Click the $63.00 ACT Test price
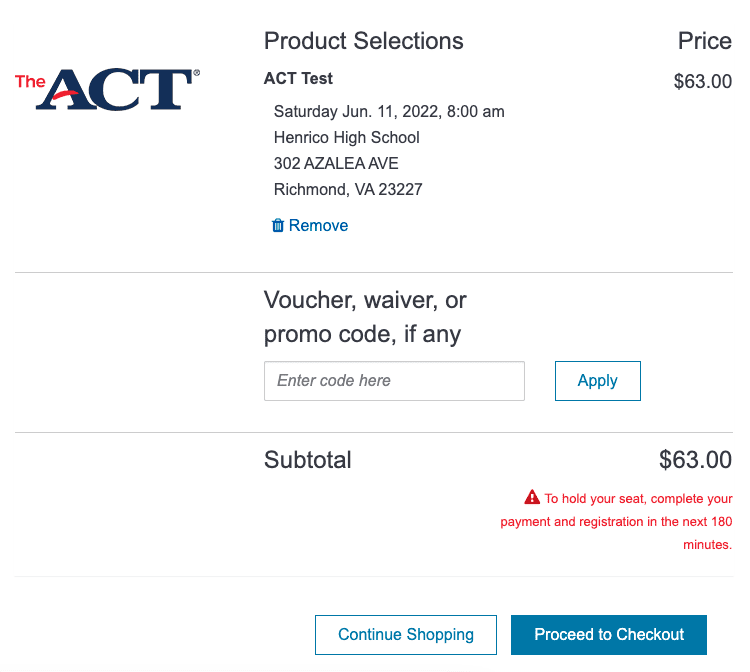The image size is (750, 672). click(703, 81)
